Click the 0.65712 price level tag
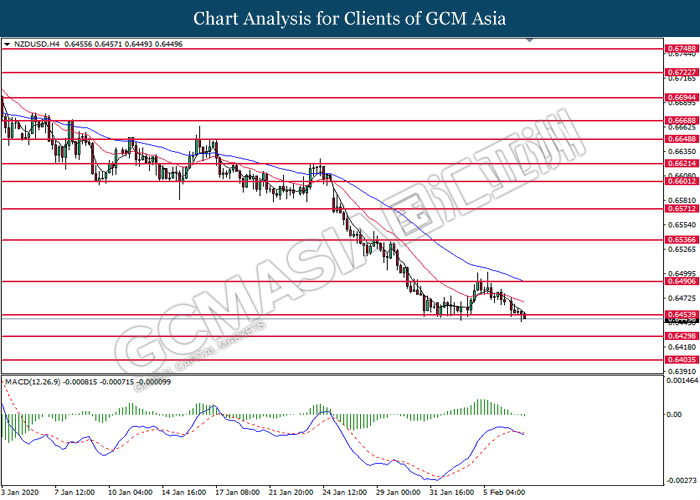Viewport: 700px width, 500px height. pyautogui.click(x=680, y=210)
